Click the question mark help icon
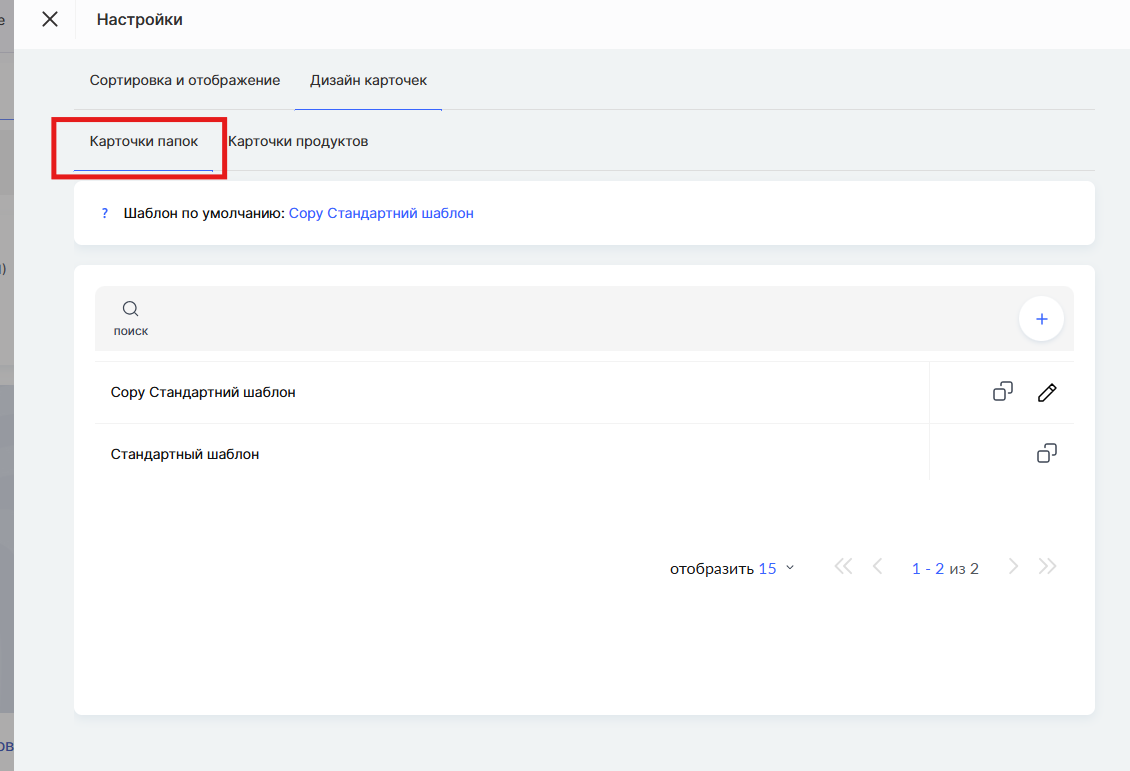 104,213
